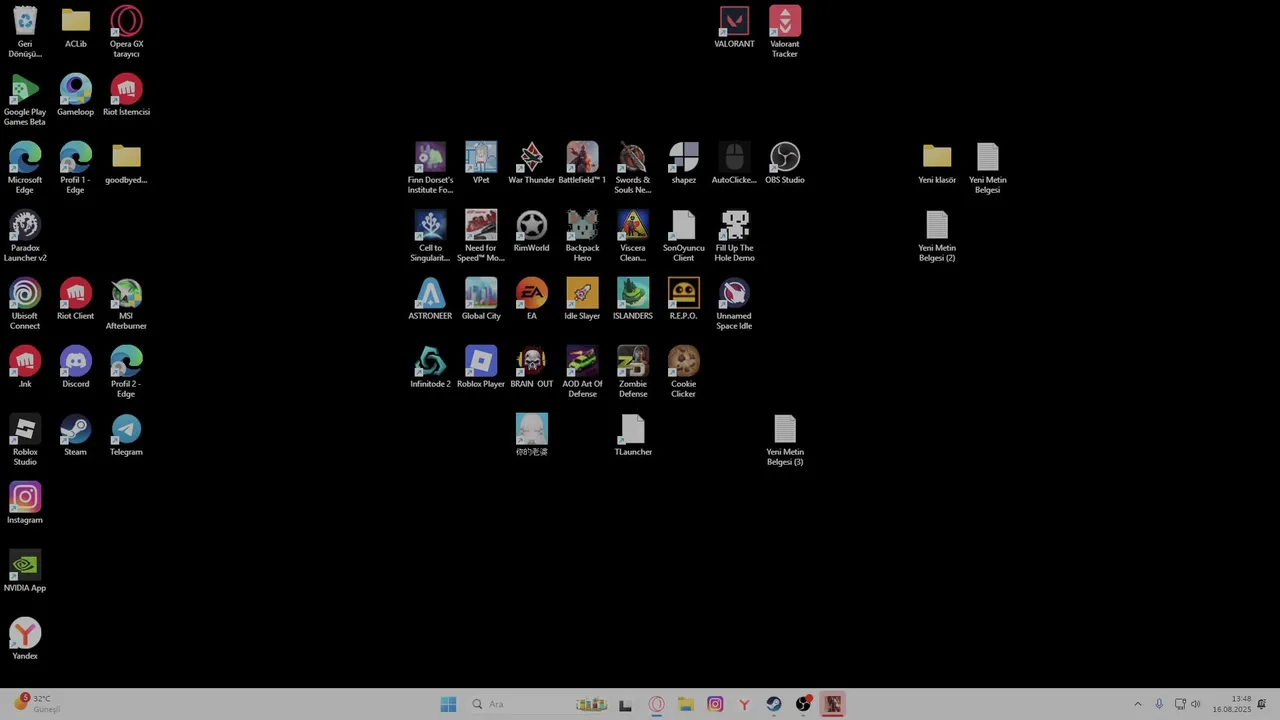Launch Discord from the desktop
The image size is (1280, 720).
(75, 362)
